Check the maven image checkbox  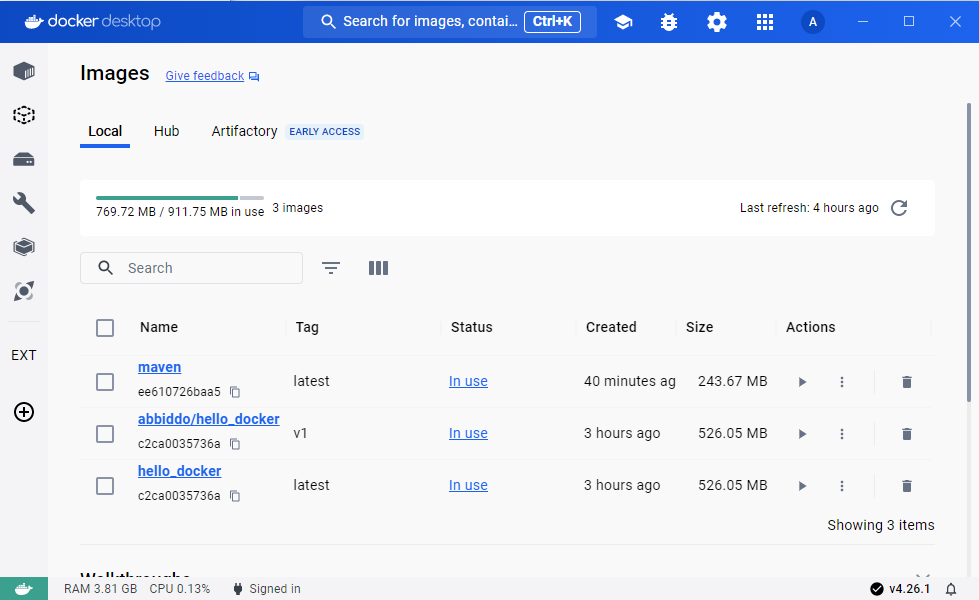coord(105,382)
